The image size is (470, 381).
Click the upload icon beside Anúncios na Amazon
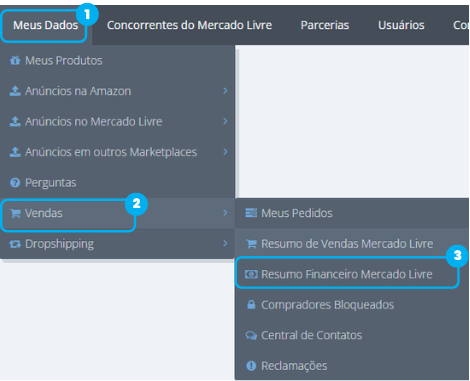coord(15,91)
